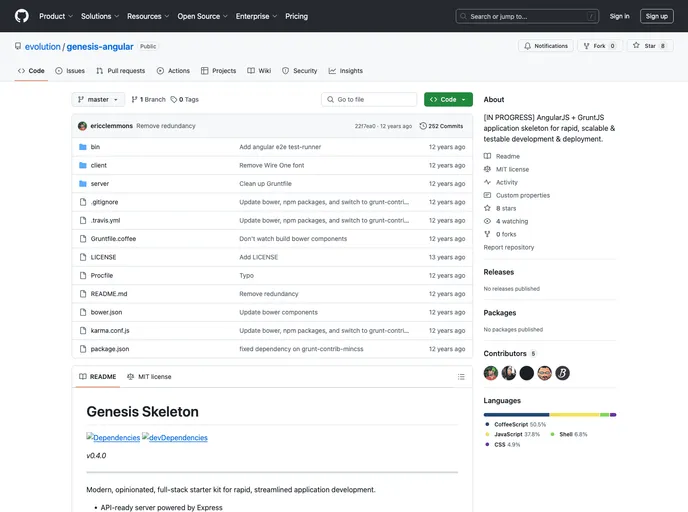This screenshot has width=688, height=512.
Task: Open the Open Source dropdown
Action: point(202,16)
